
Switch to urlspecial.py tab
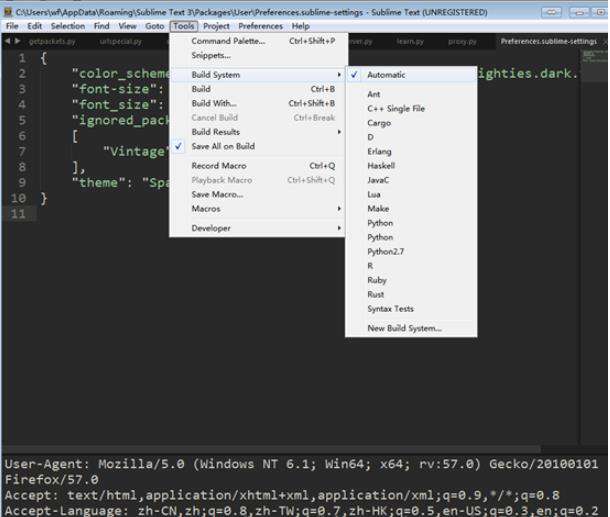pos(121,41)
